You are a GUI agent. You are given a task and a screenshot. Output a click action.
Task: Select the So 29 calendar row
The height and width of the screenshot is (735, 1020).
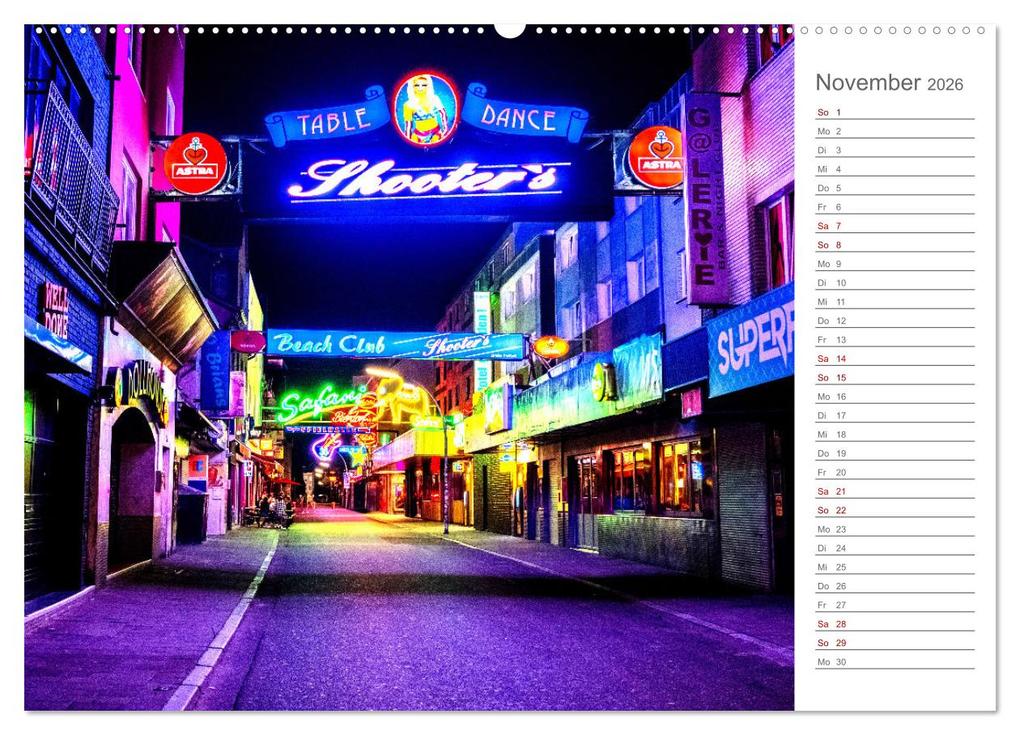tap(894, 642)
